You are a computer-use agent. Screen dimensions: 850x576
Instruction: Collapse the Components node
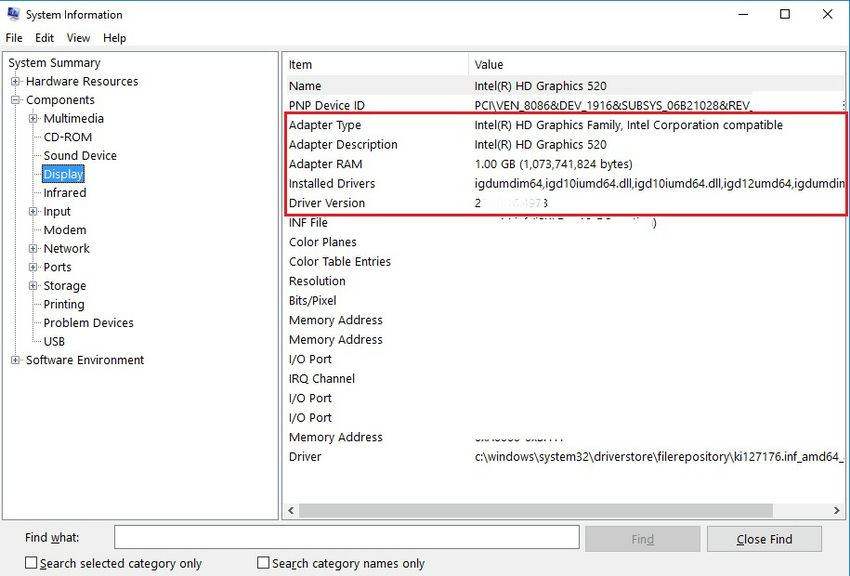click(15, 99)
